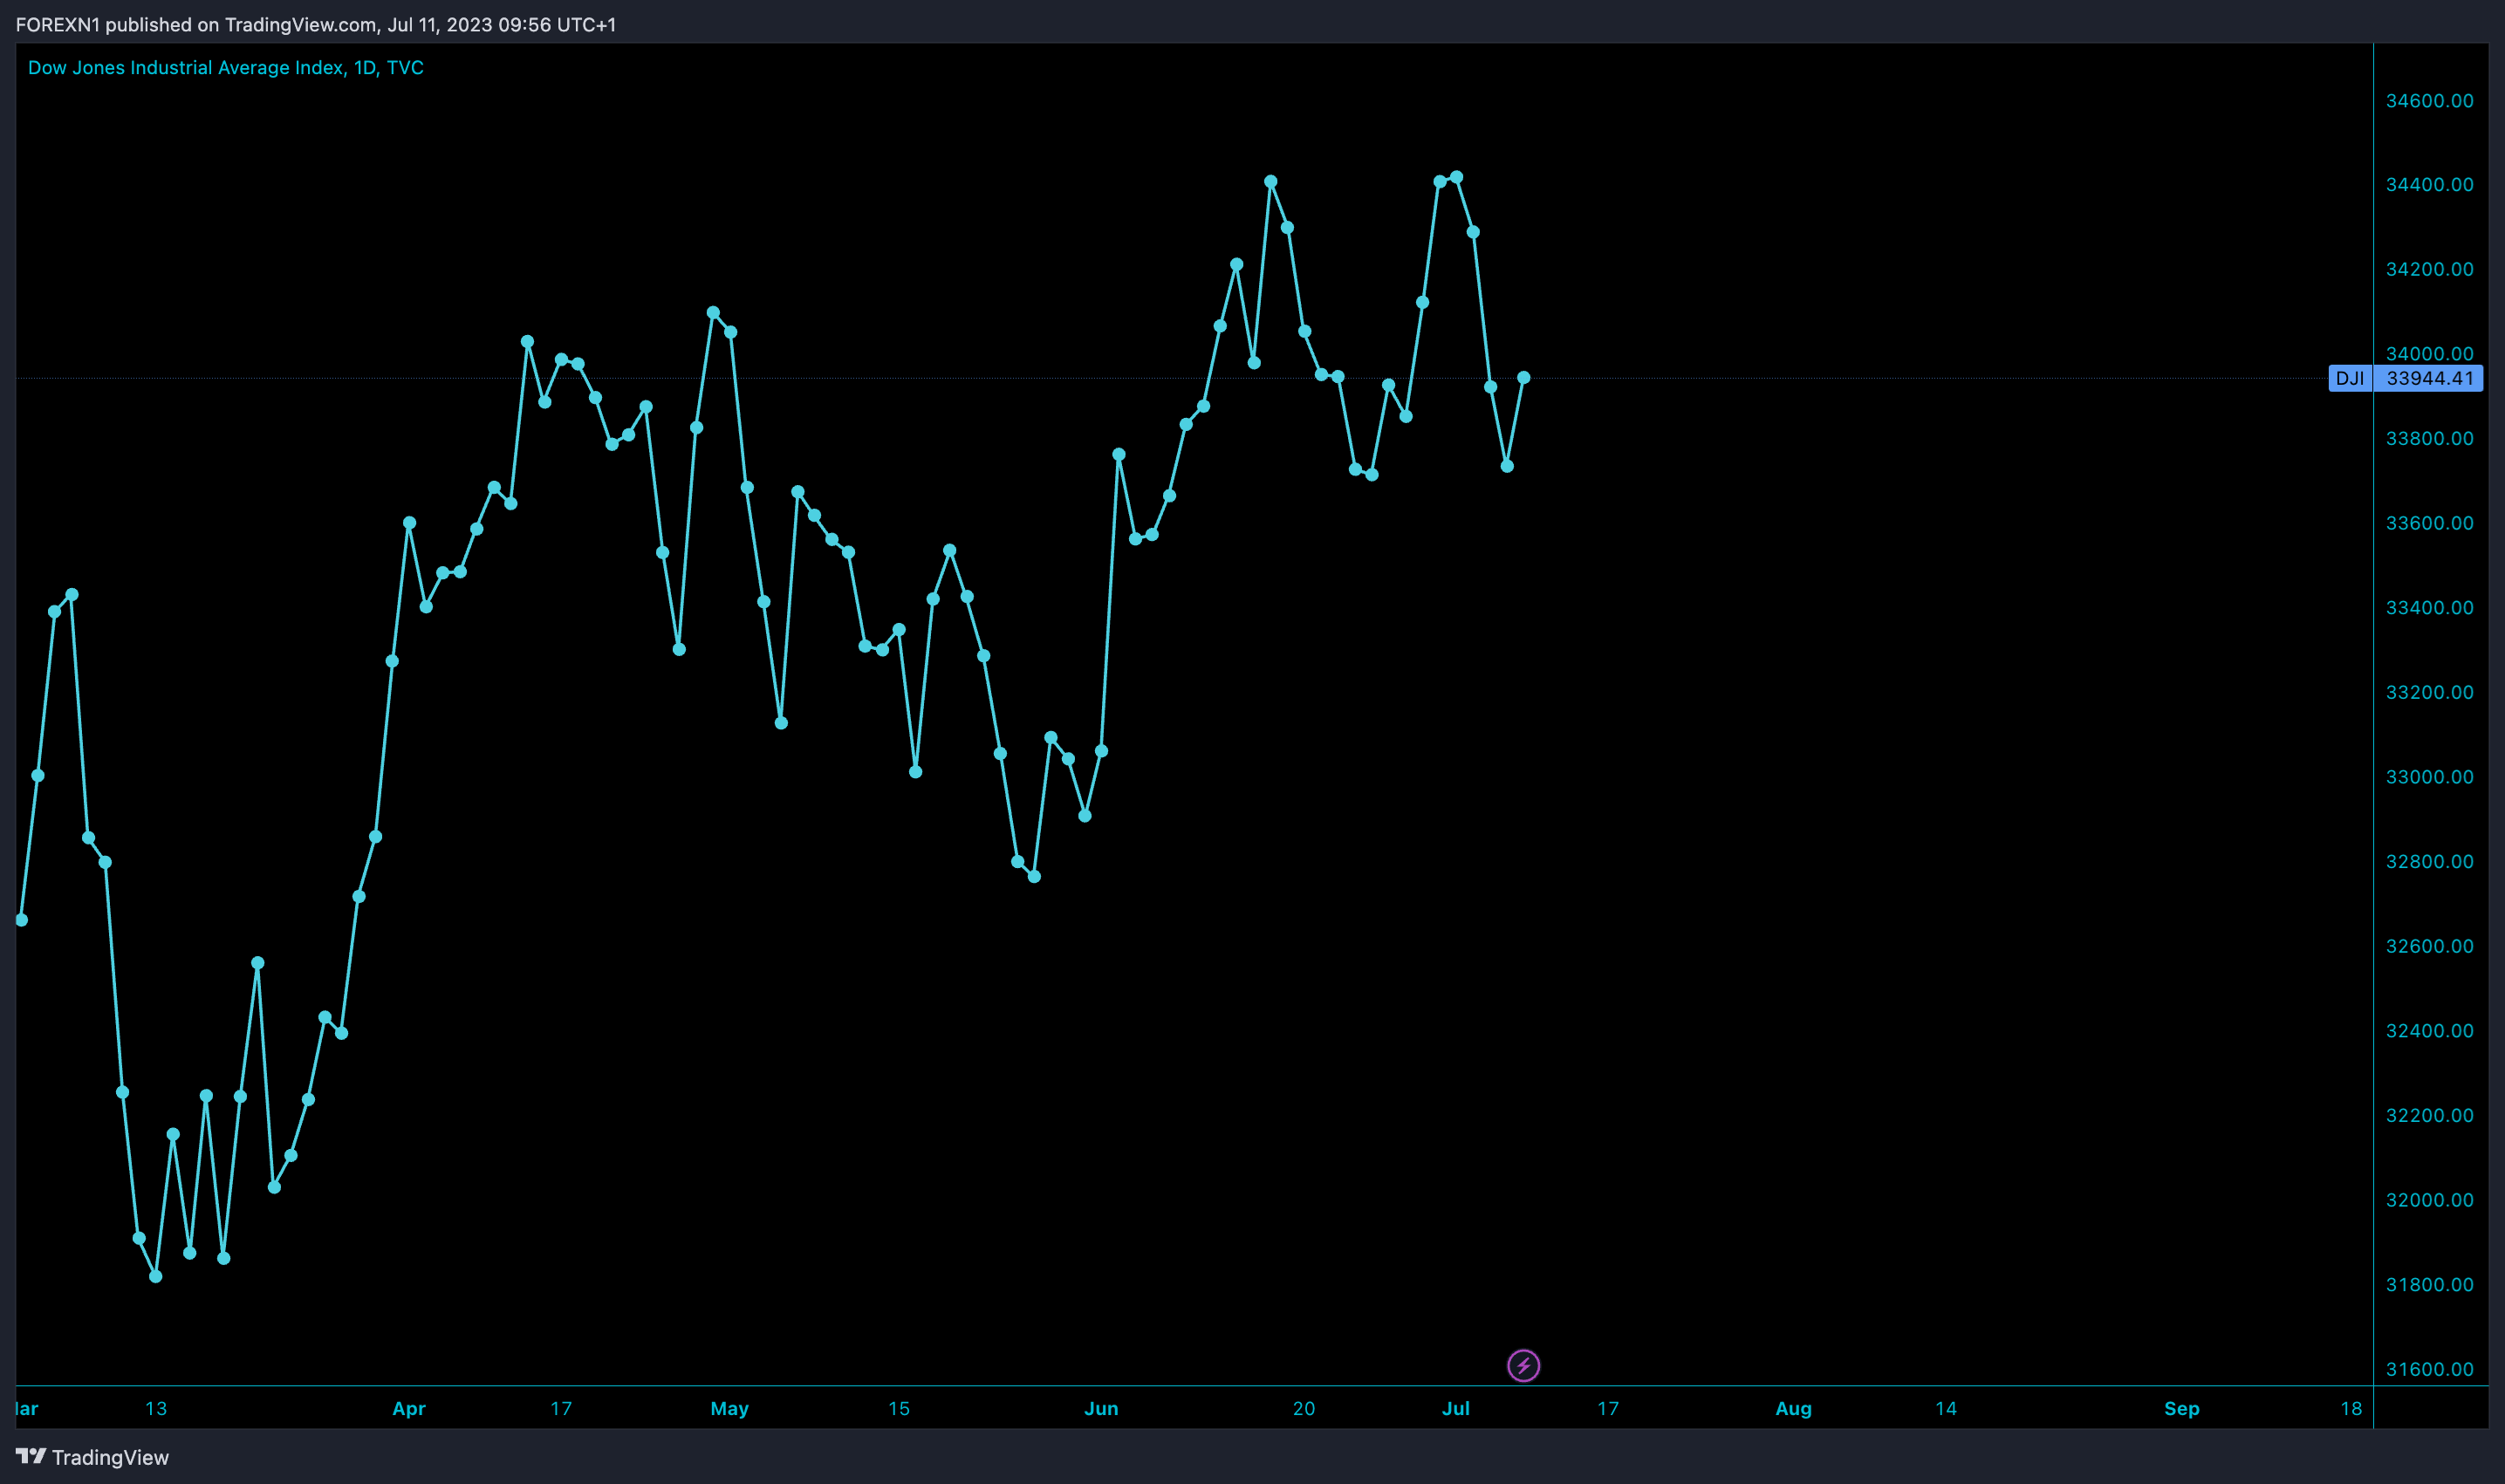Screen dimensions: 2505x1484
Task: Click the 34600.00 price axis label
Action: (x=2429, y=100)
